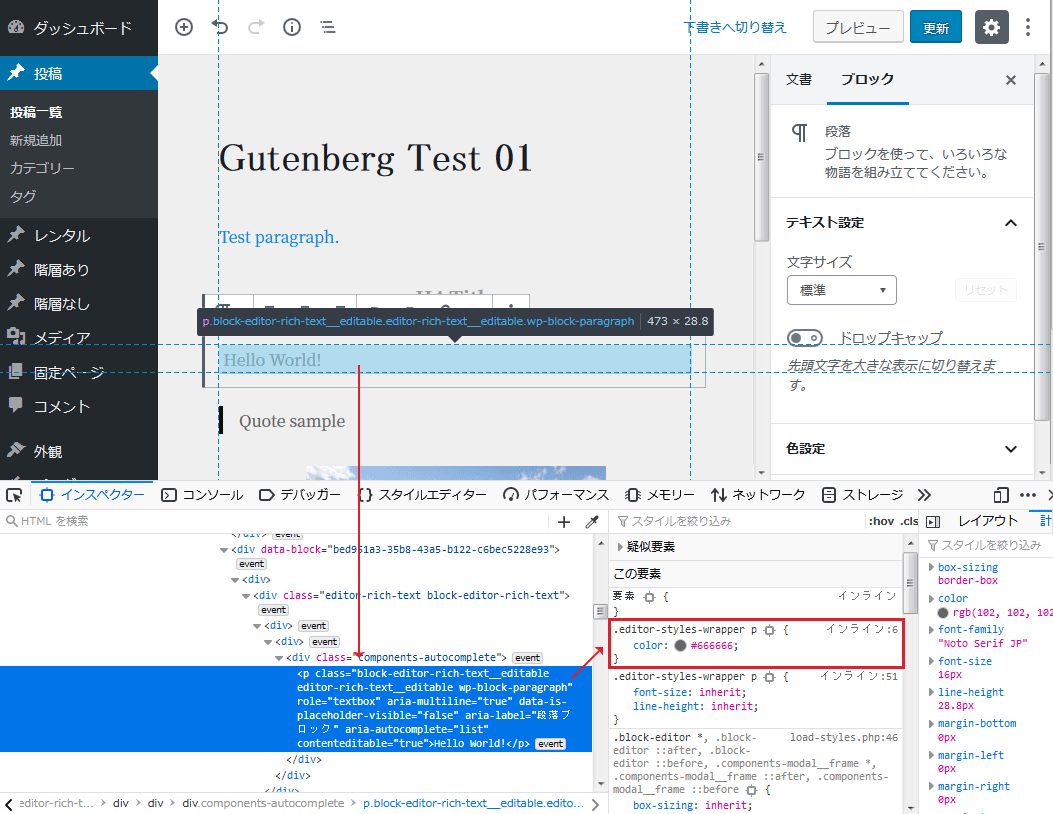Viewport: 1053px width, 814px height.
Task: Open the 文字サイズ dropdown showing 標準
Action: (x=841, y=290)
